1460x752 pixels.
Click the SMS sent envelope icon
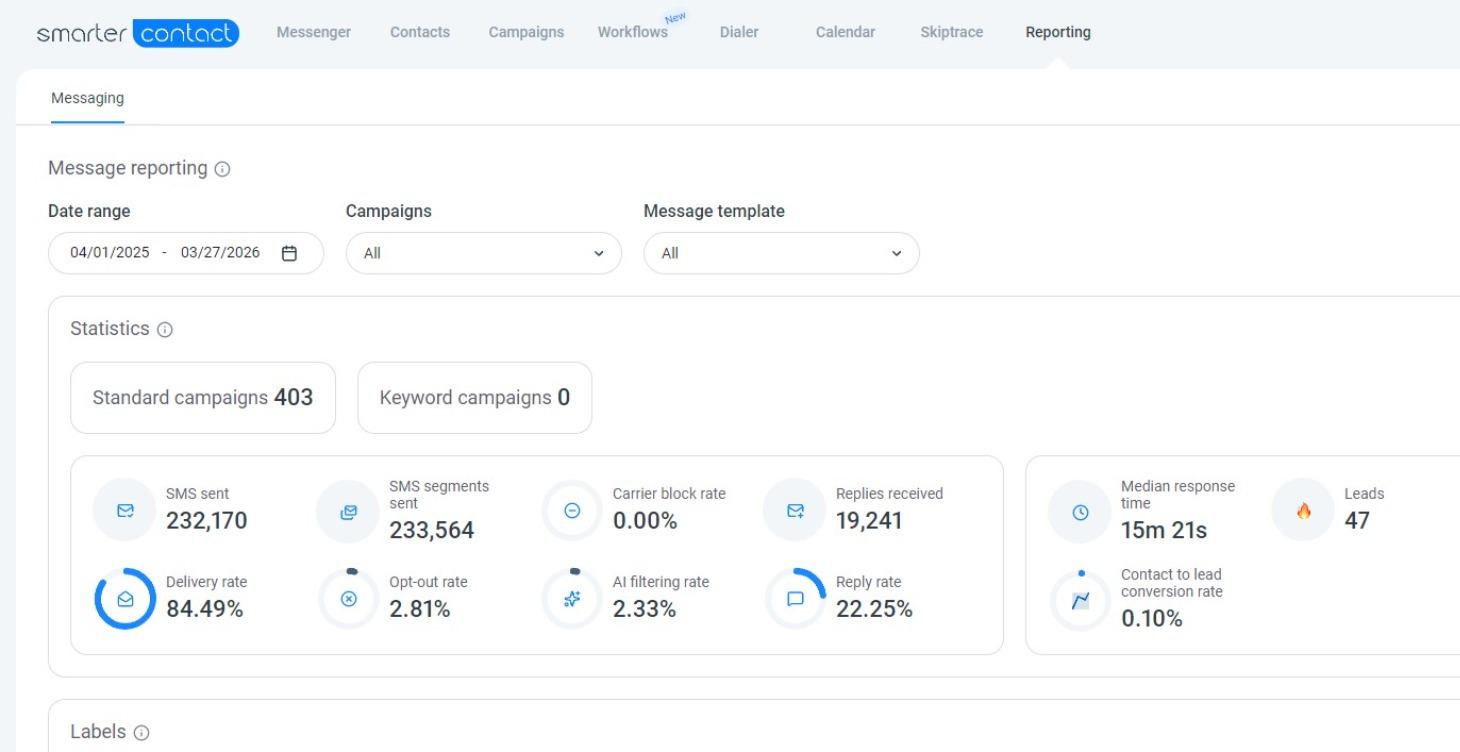click(x=125, y=511)
